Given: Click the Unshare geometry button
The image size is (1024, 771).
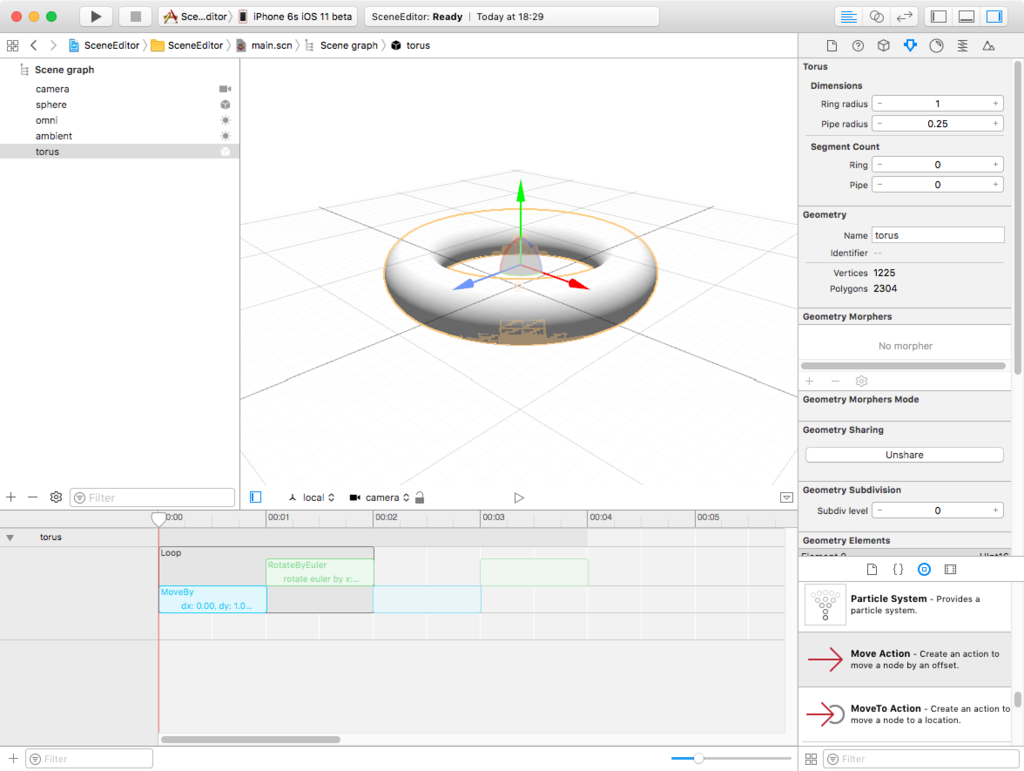Looking at the screenshot, I should 904,455.
